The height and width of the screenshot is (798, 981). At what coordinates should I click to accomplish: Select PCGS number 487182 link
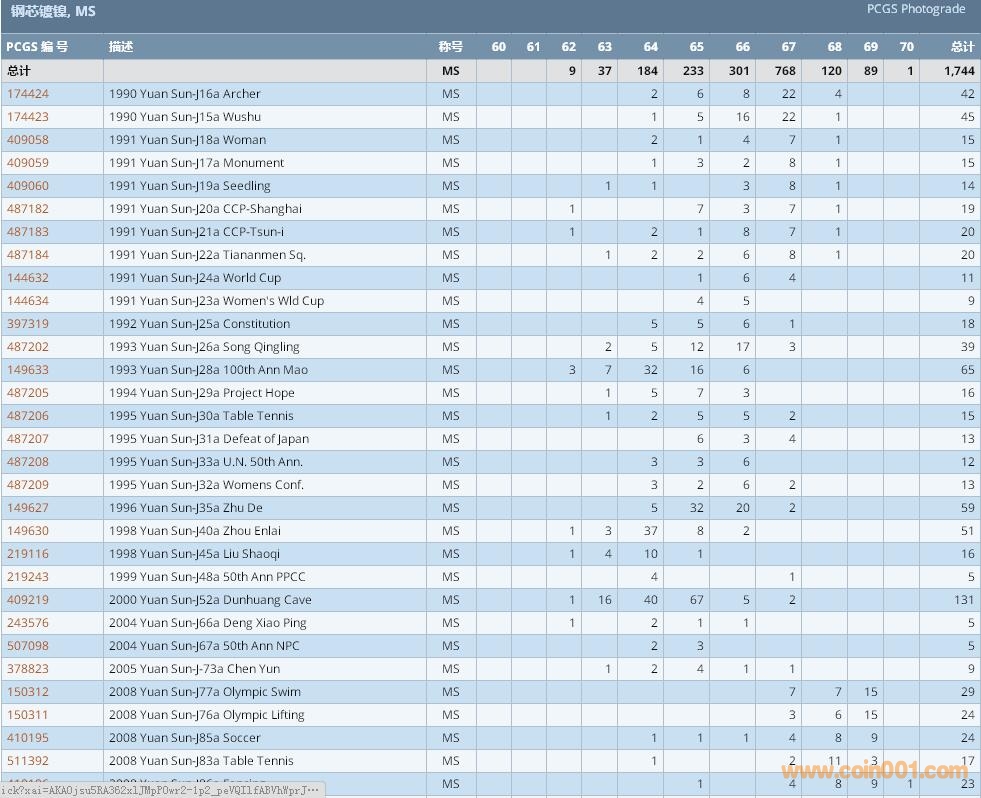pyautogui.click(x=28, y=209)
